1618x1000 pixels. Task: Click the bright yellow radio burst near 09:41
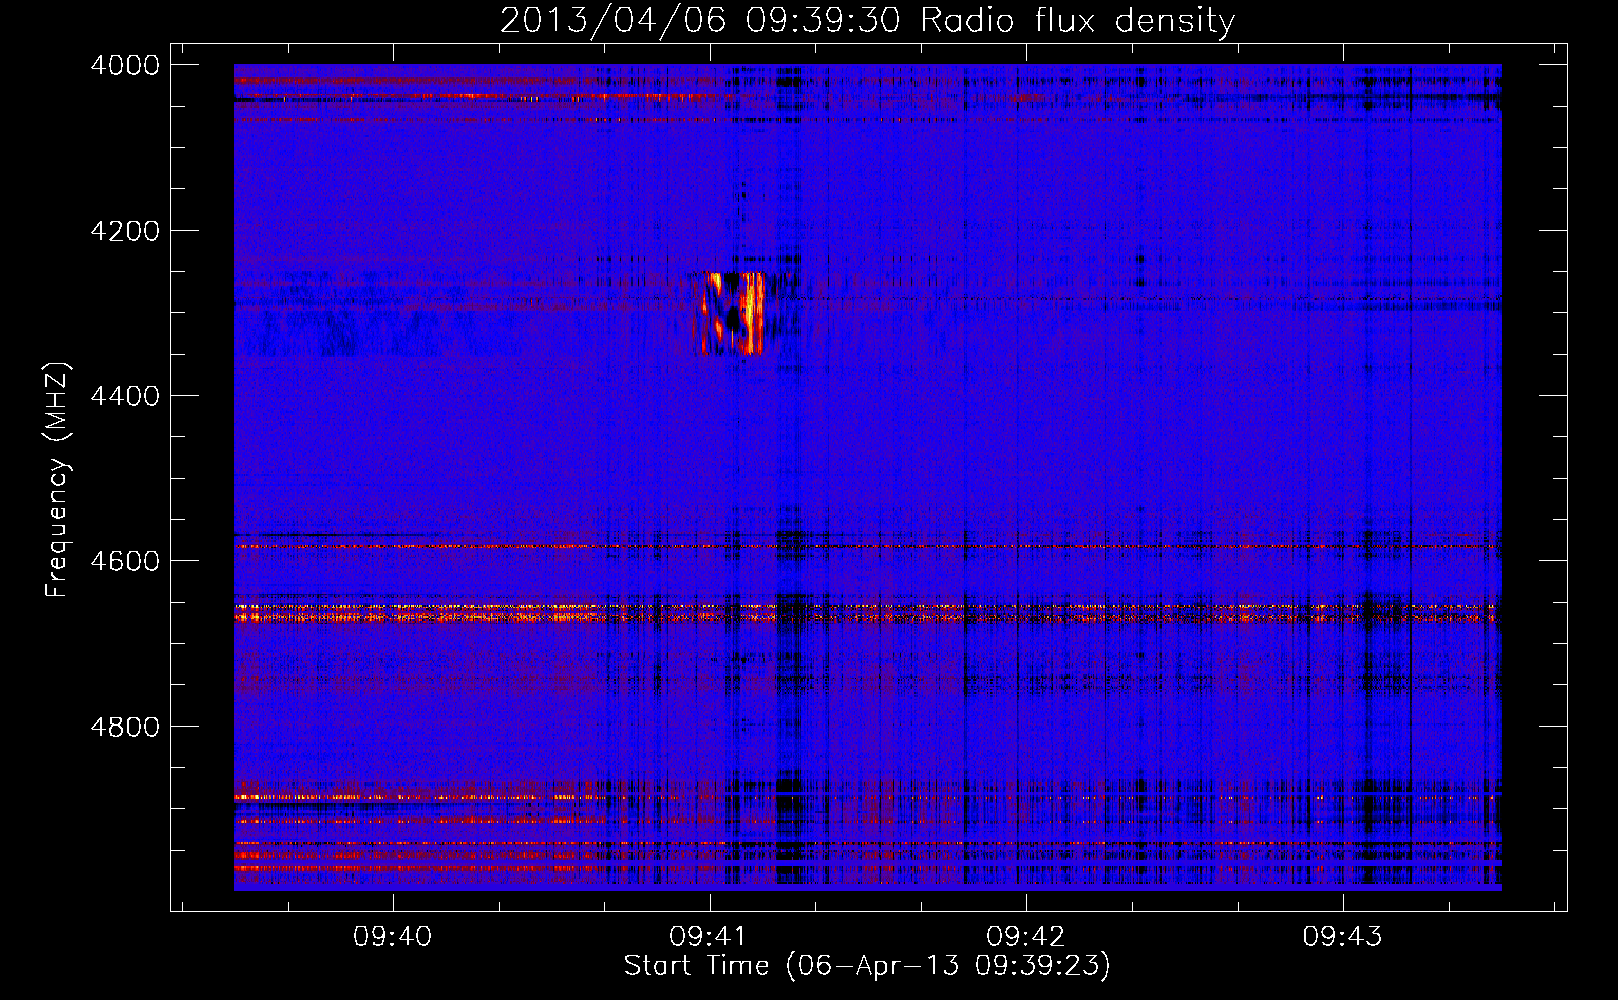734,314
